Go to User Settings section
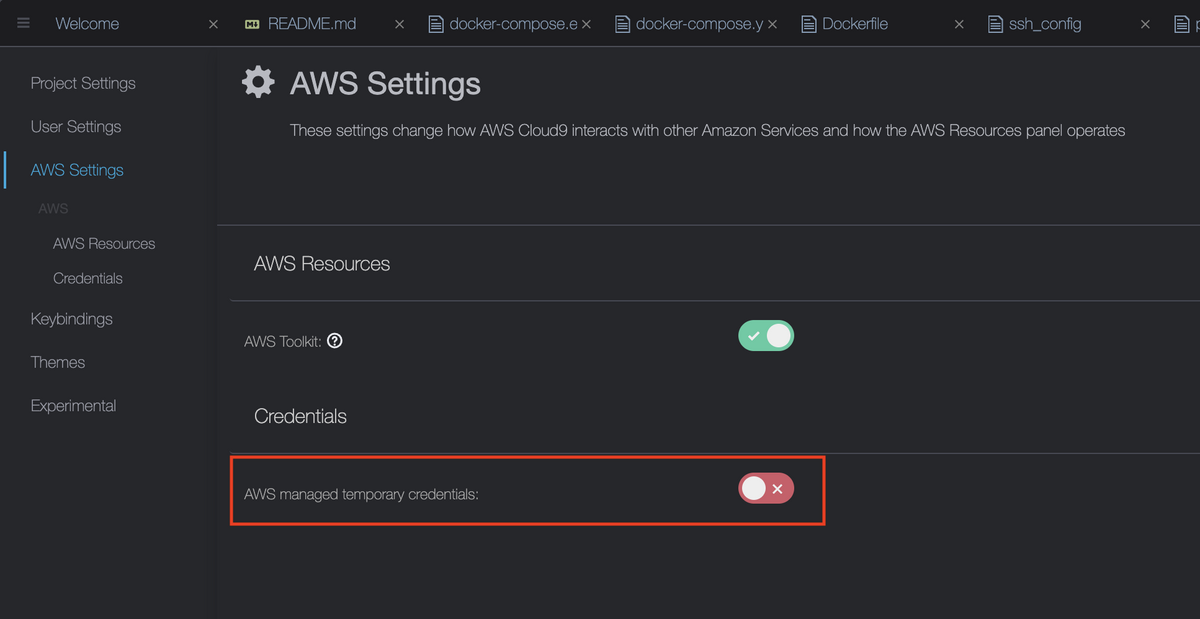The image size is (1200, 619). 76,127
